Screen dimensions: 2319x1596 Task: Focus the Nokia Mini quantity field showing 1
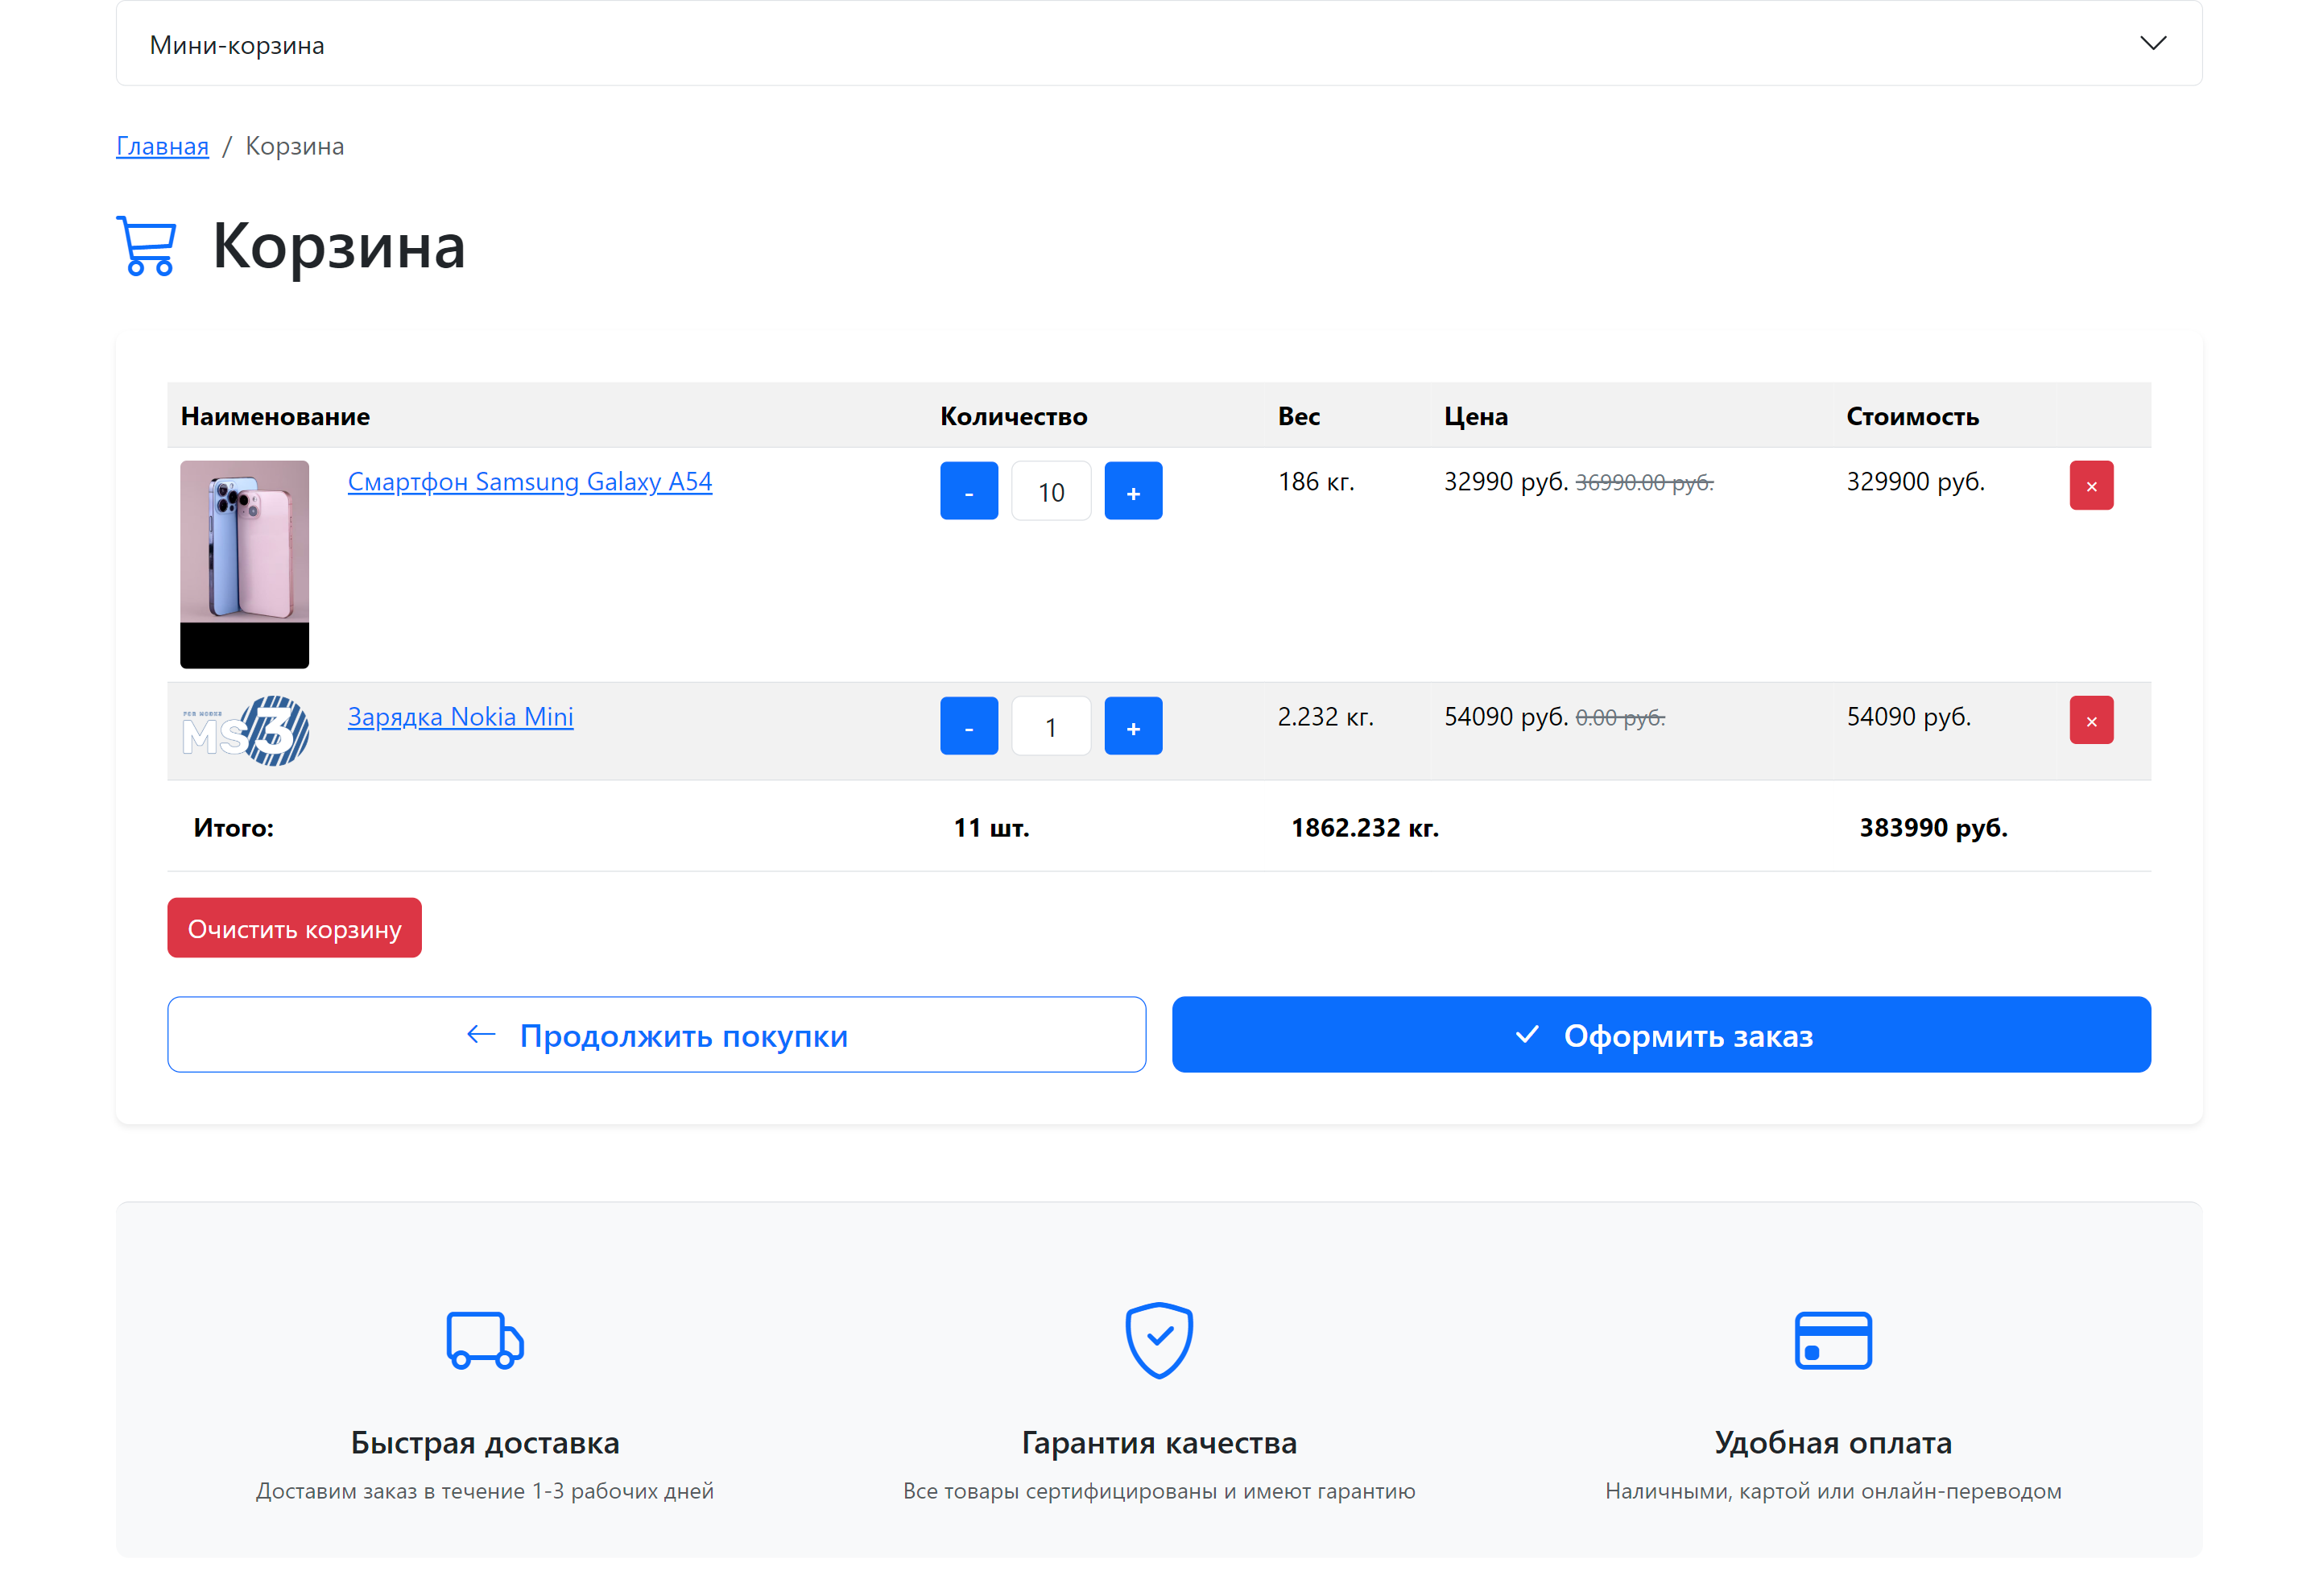coord(1050,727)
